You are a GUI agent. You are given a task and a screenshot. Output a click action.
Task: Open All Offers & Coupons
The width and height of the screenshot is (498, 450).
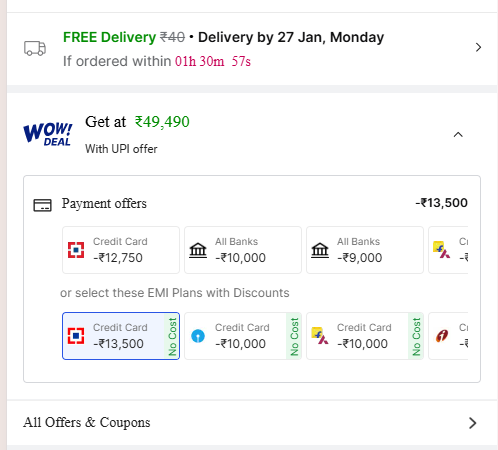(252, 423)
